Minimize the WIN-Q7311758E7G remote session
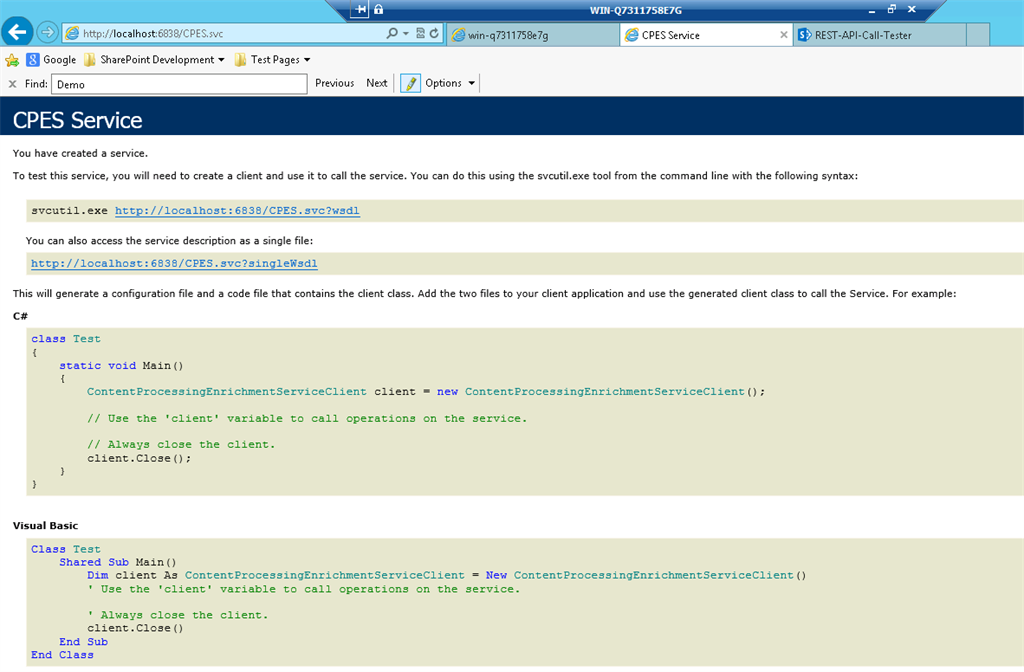 click(x=872, y=10)
